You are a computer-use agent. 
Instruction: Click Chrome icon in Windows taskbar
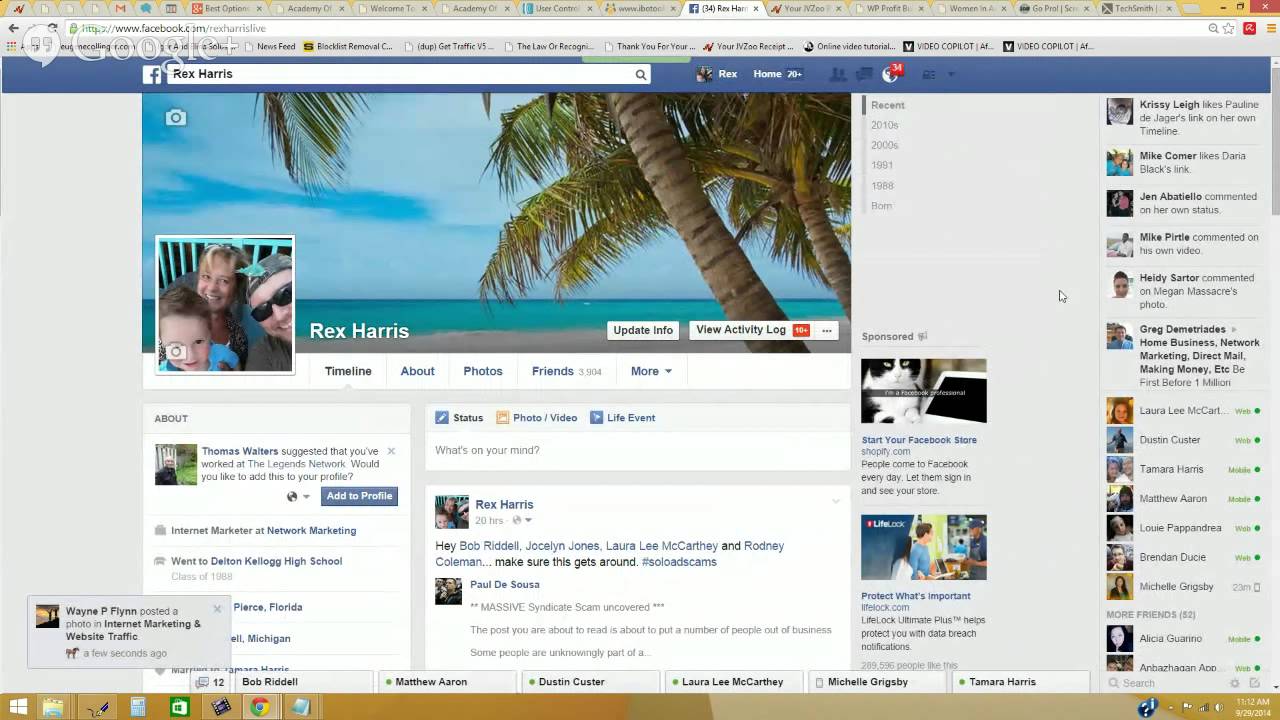(260, 708)
